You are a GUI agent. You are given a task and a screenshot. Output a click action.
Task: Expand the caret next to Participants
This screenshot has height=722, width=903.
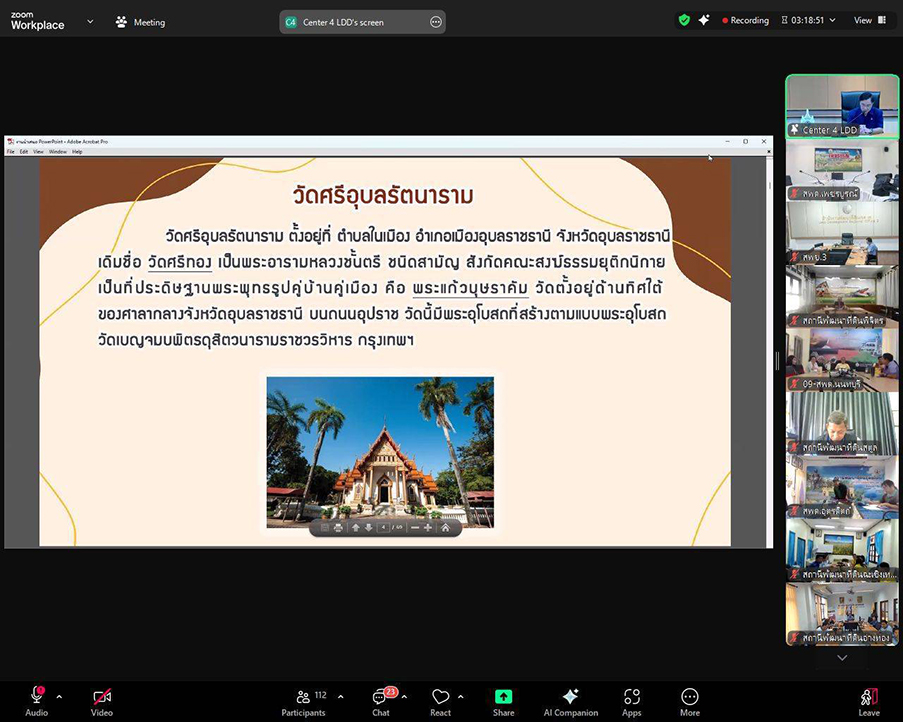[x=340, y=696]
